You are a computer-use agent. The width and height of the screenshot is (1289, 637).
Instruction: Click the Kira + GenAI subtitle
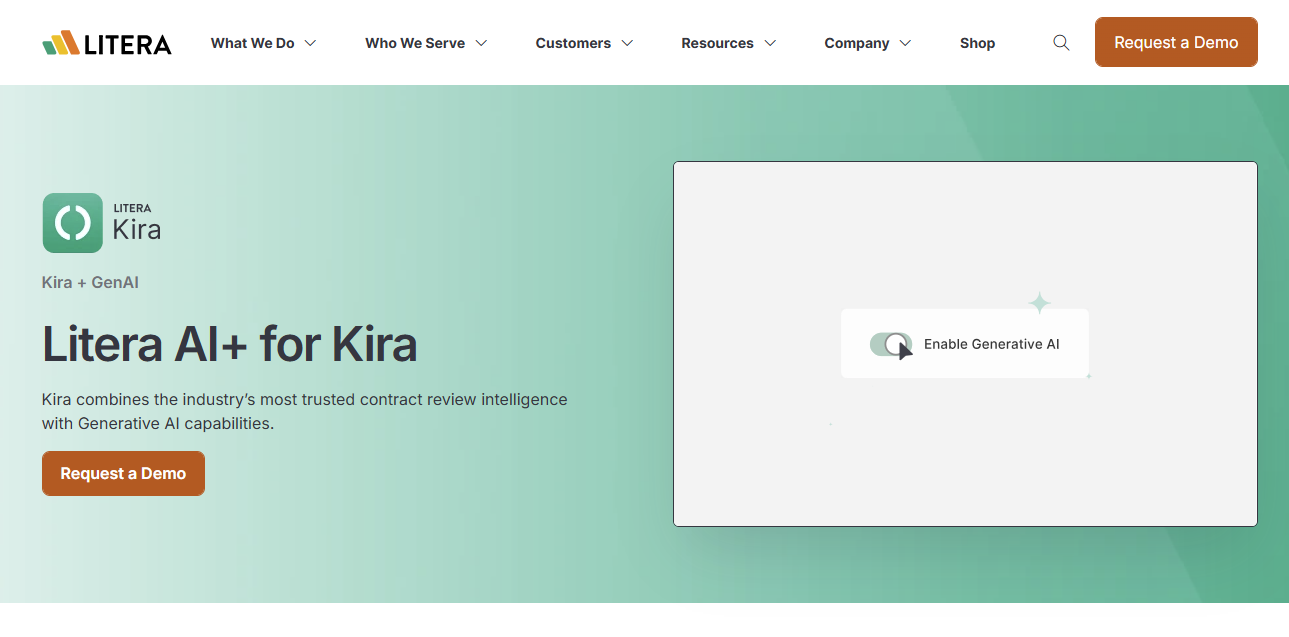90,282
